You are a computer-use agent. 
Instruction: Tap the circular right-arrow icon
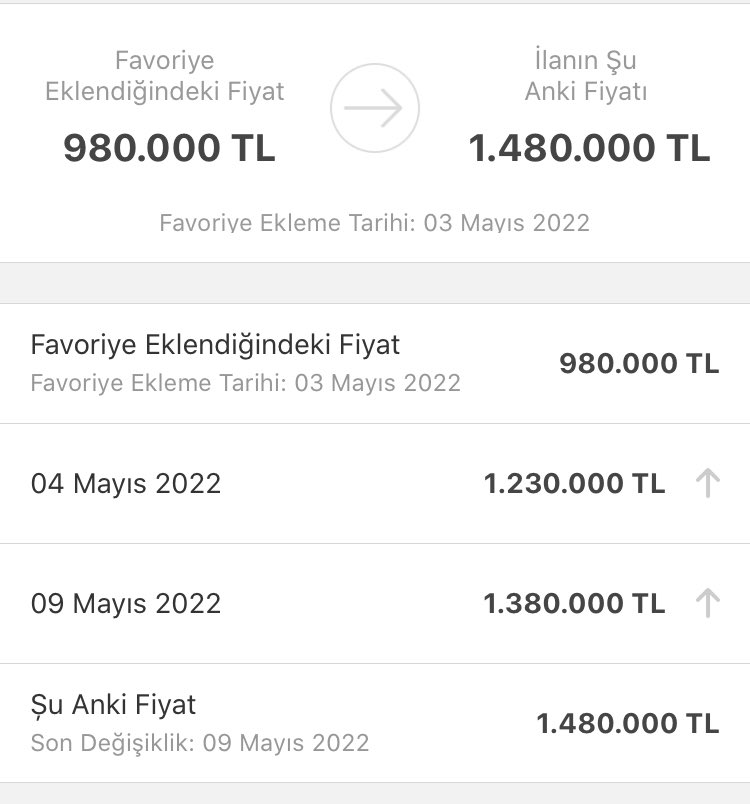(x=375, y=109)
